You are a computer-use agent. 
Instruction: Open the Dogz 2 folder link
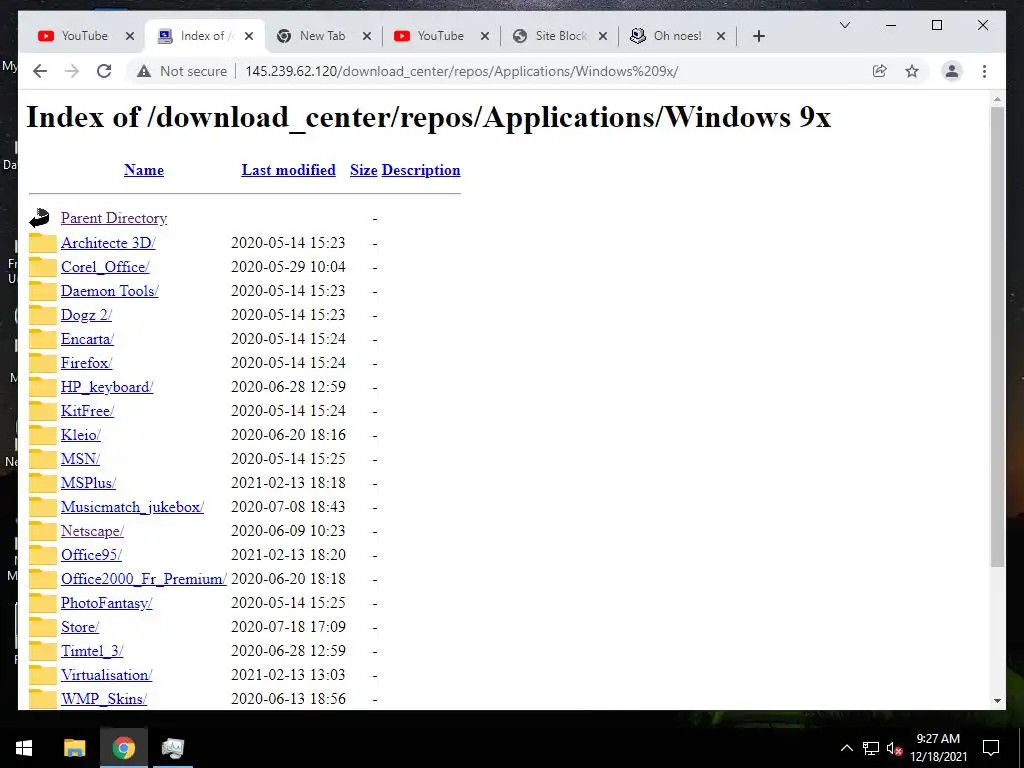86,315
